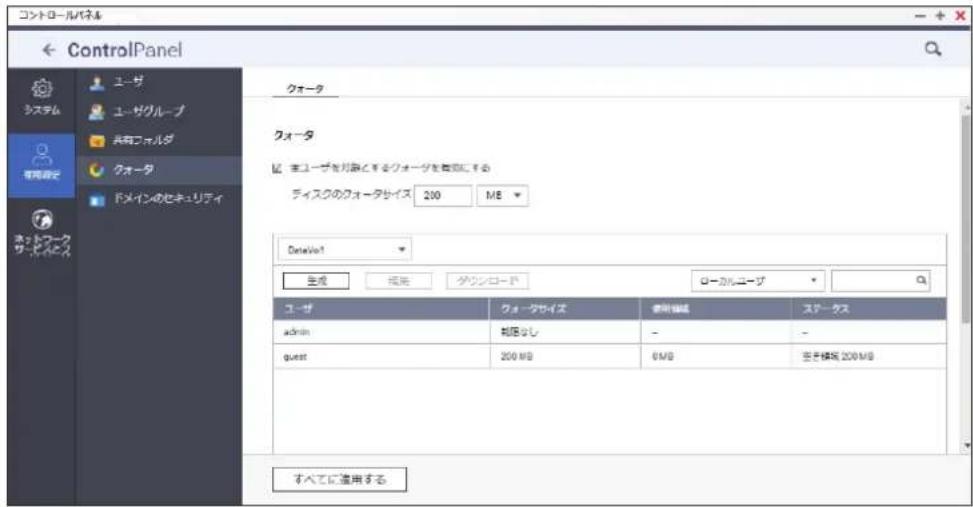Open the ネットワークサービス globe section
The image size is (973, 507).
pyautogui.click(x=42, y=233)
